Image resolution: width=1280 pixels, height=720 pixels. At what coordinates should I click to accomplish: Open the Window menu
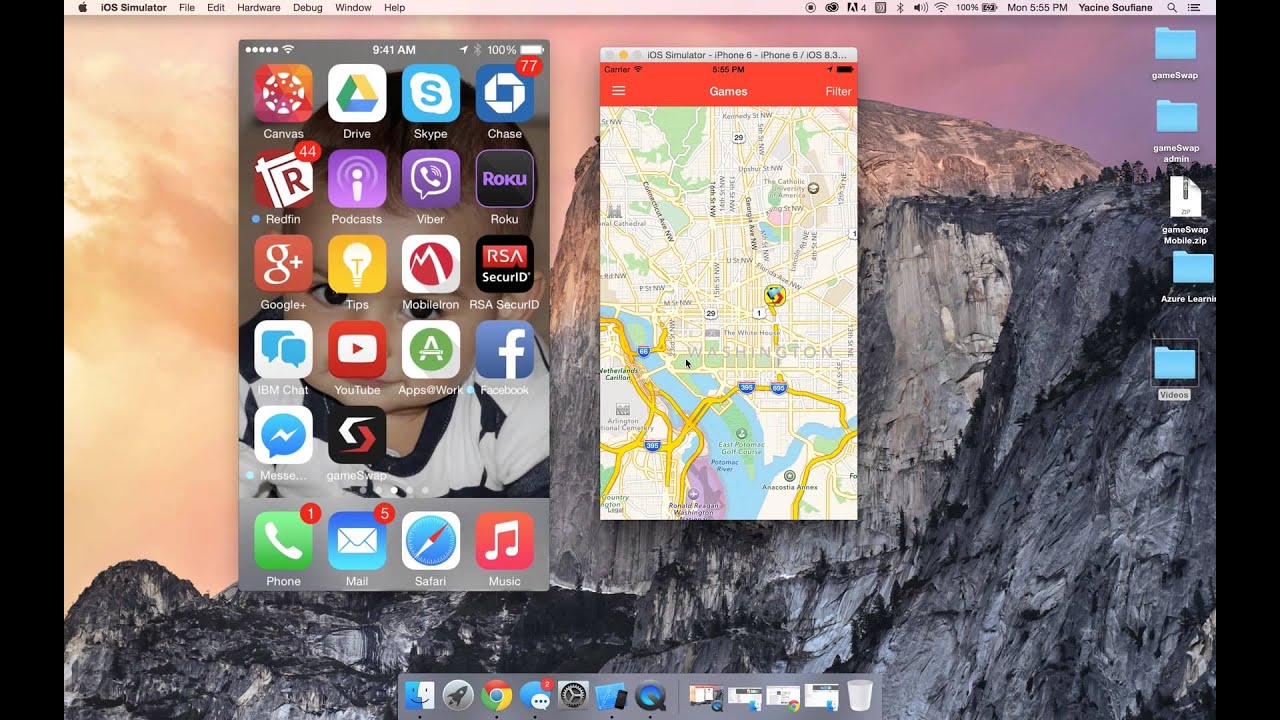353,7
